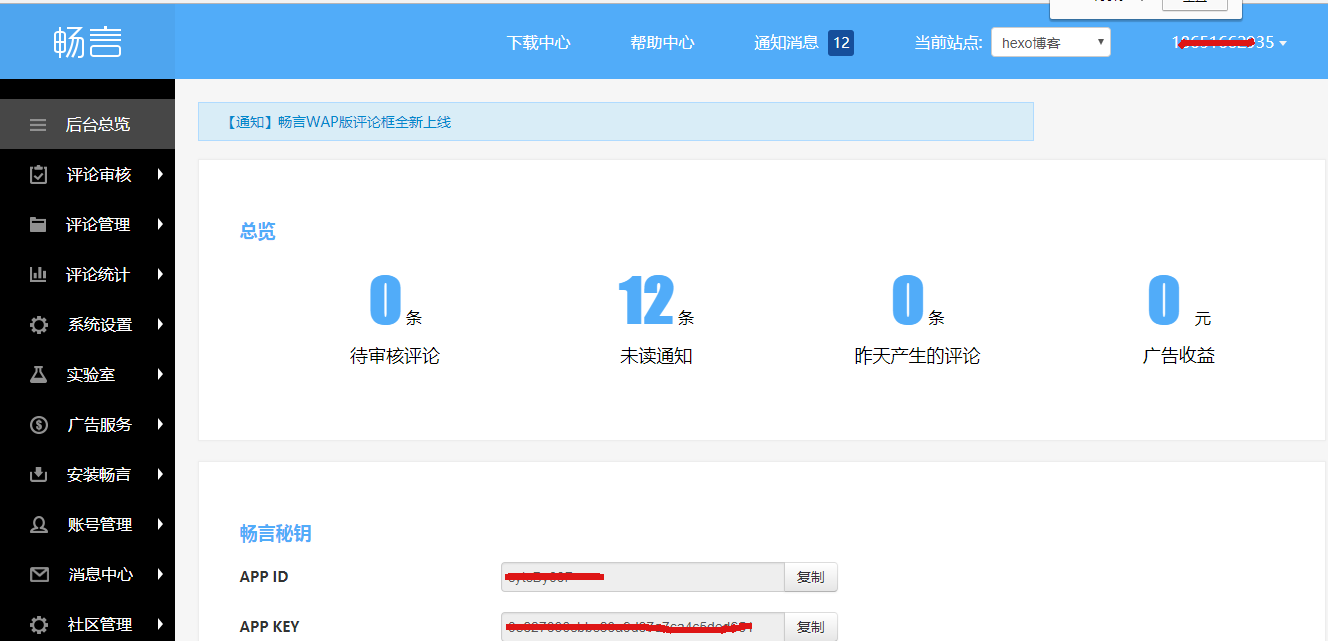Click the 消息中心 envelope icon
This screenshot has height=641, width=1328.
click(x=38, y=575)
